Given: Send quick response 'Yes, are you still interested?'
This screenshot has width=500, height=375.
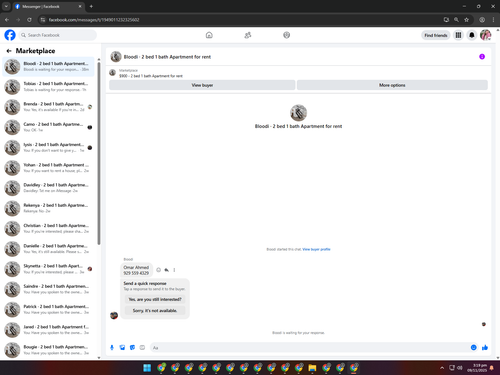Looking at the screenshot, I should pyautogui.click(x=155, y=299).
